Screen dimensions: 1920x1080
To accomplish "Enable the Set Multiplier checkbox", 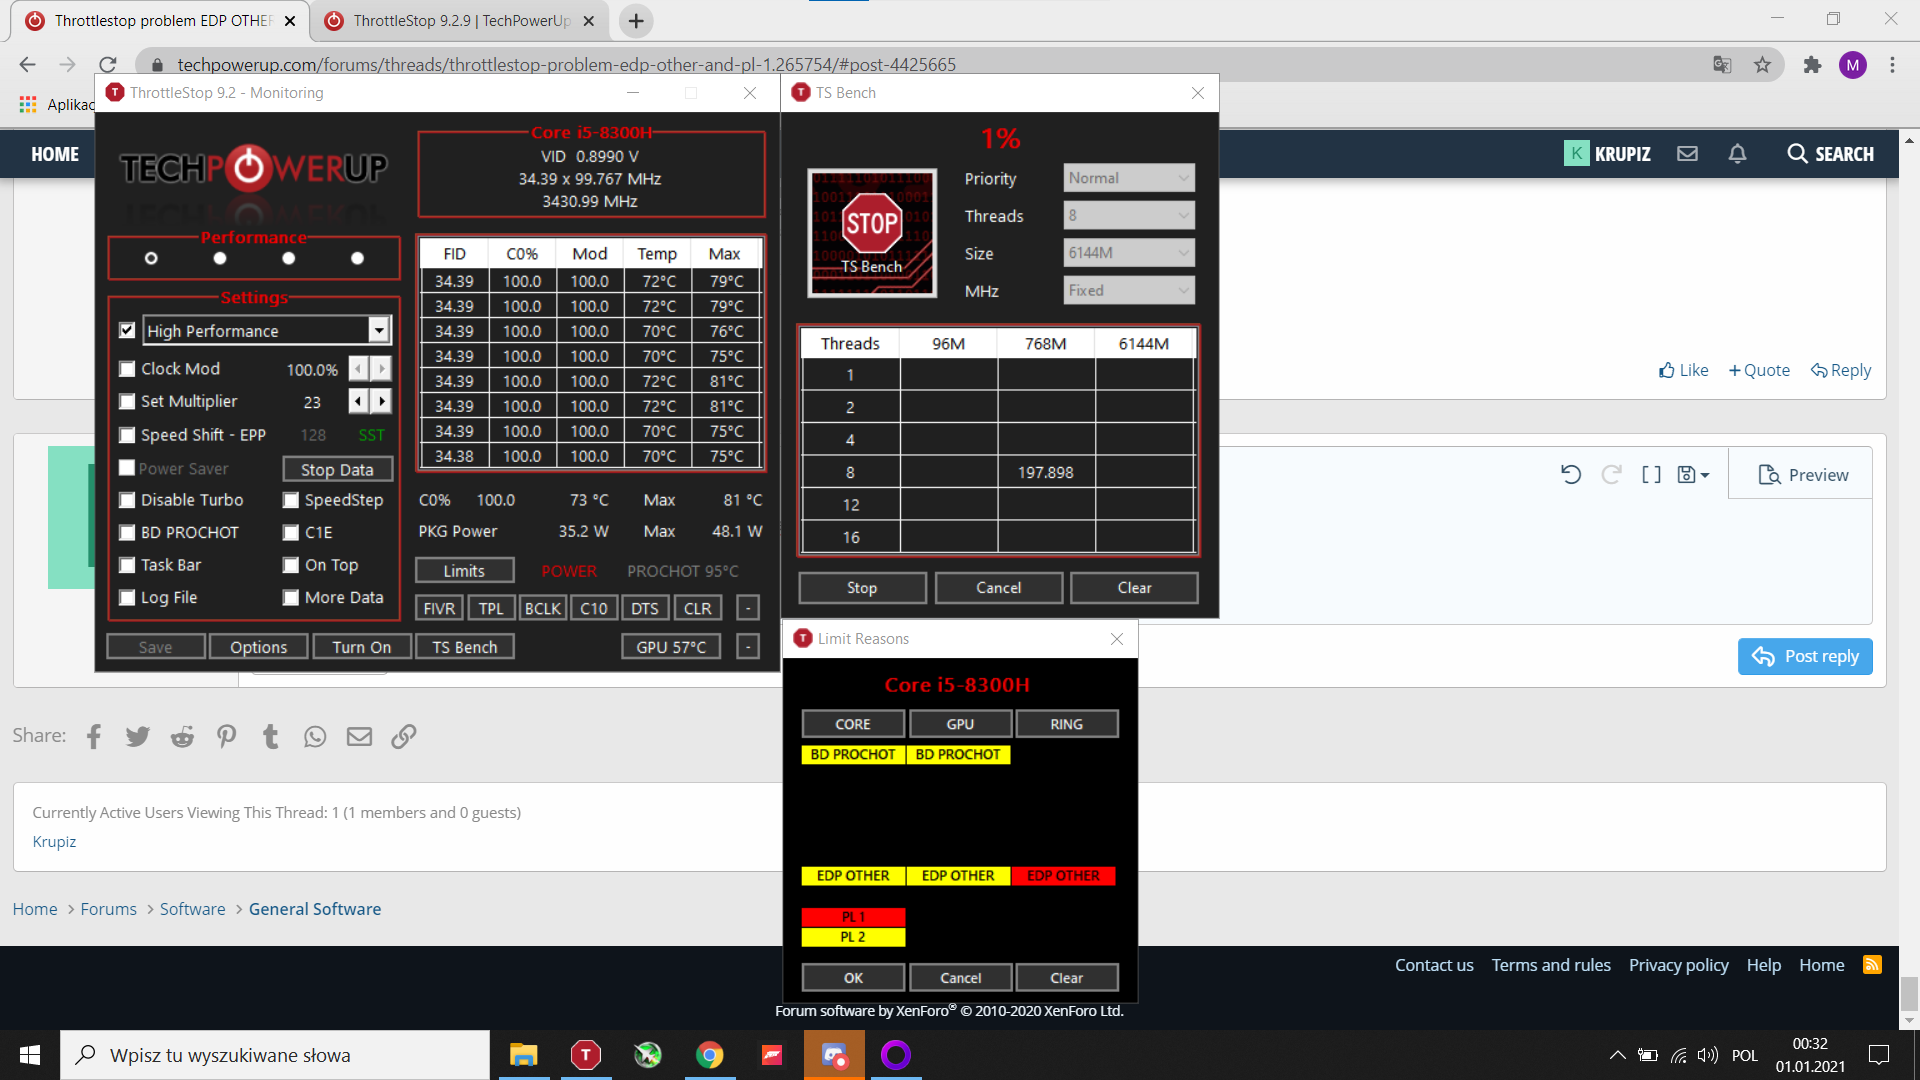I will [127, 401].
